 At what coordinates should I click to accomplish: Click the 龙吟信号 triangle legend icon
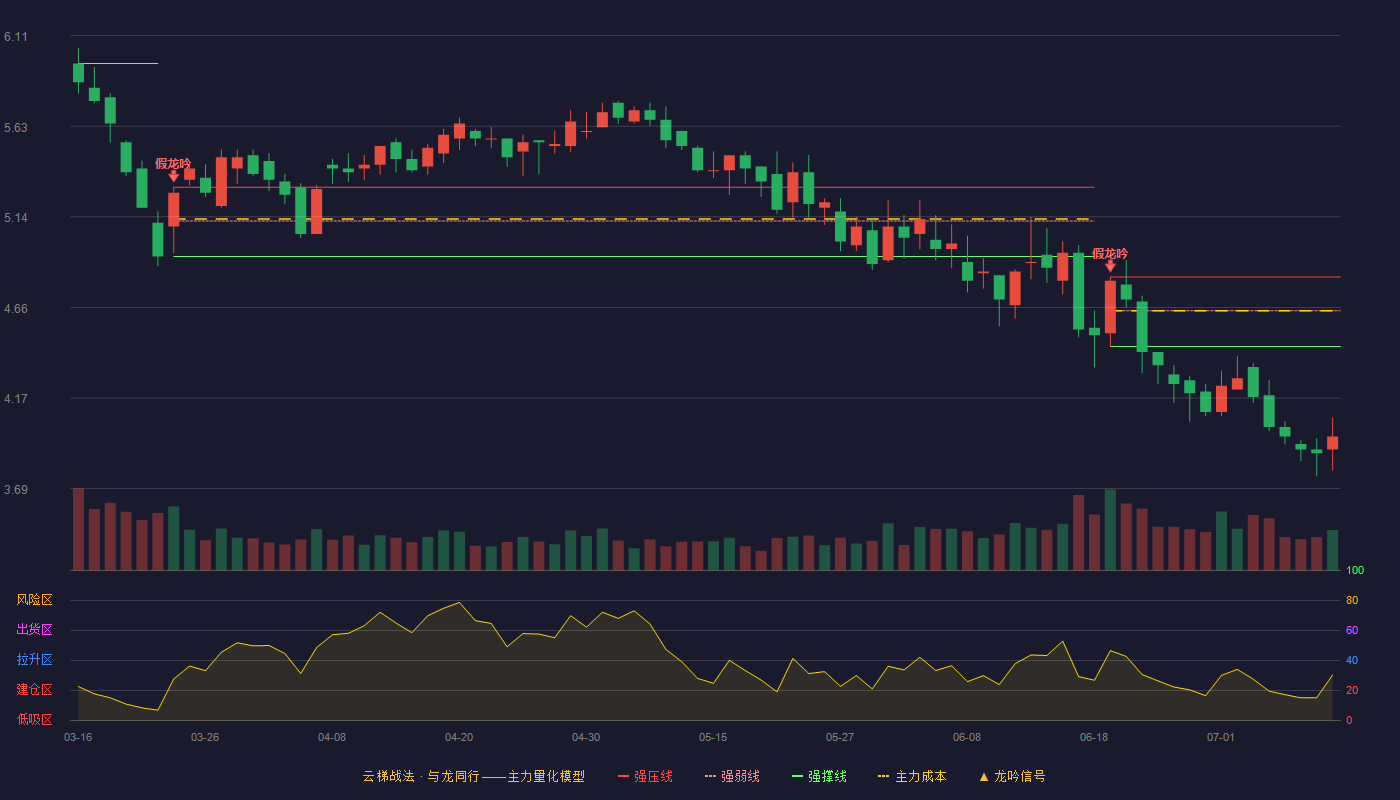click(x=984, y=776)
